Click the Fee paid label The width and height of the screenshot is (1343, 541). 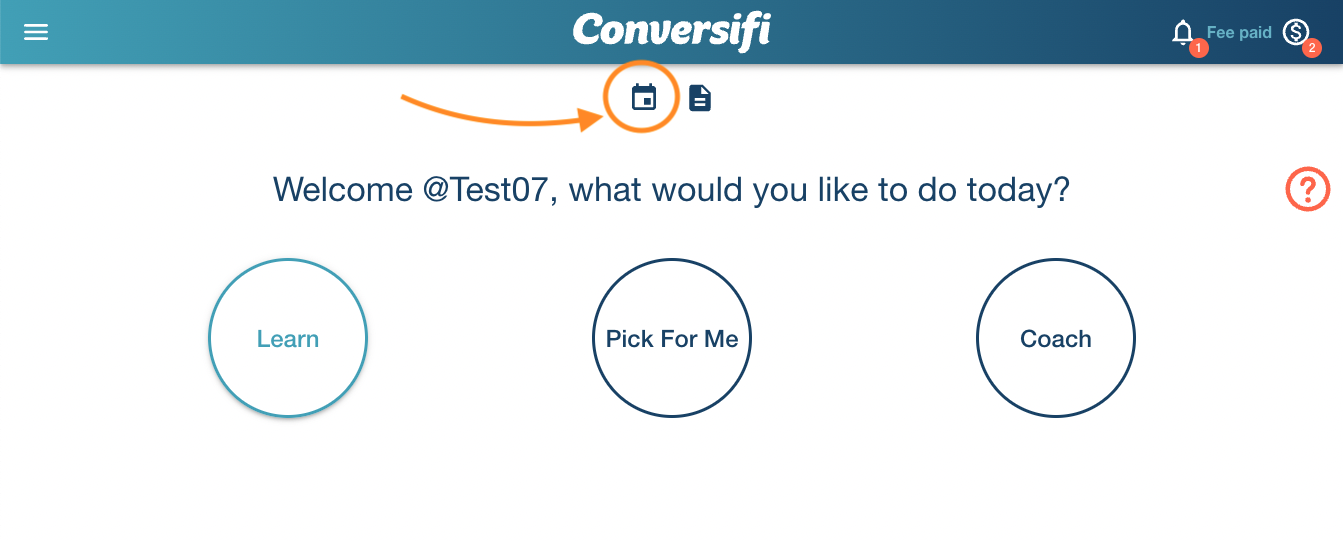click(x=1239, y=33)
